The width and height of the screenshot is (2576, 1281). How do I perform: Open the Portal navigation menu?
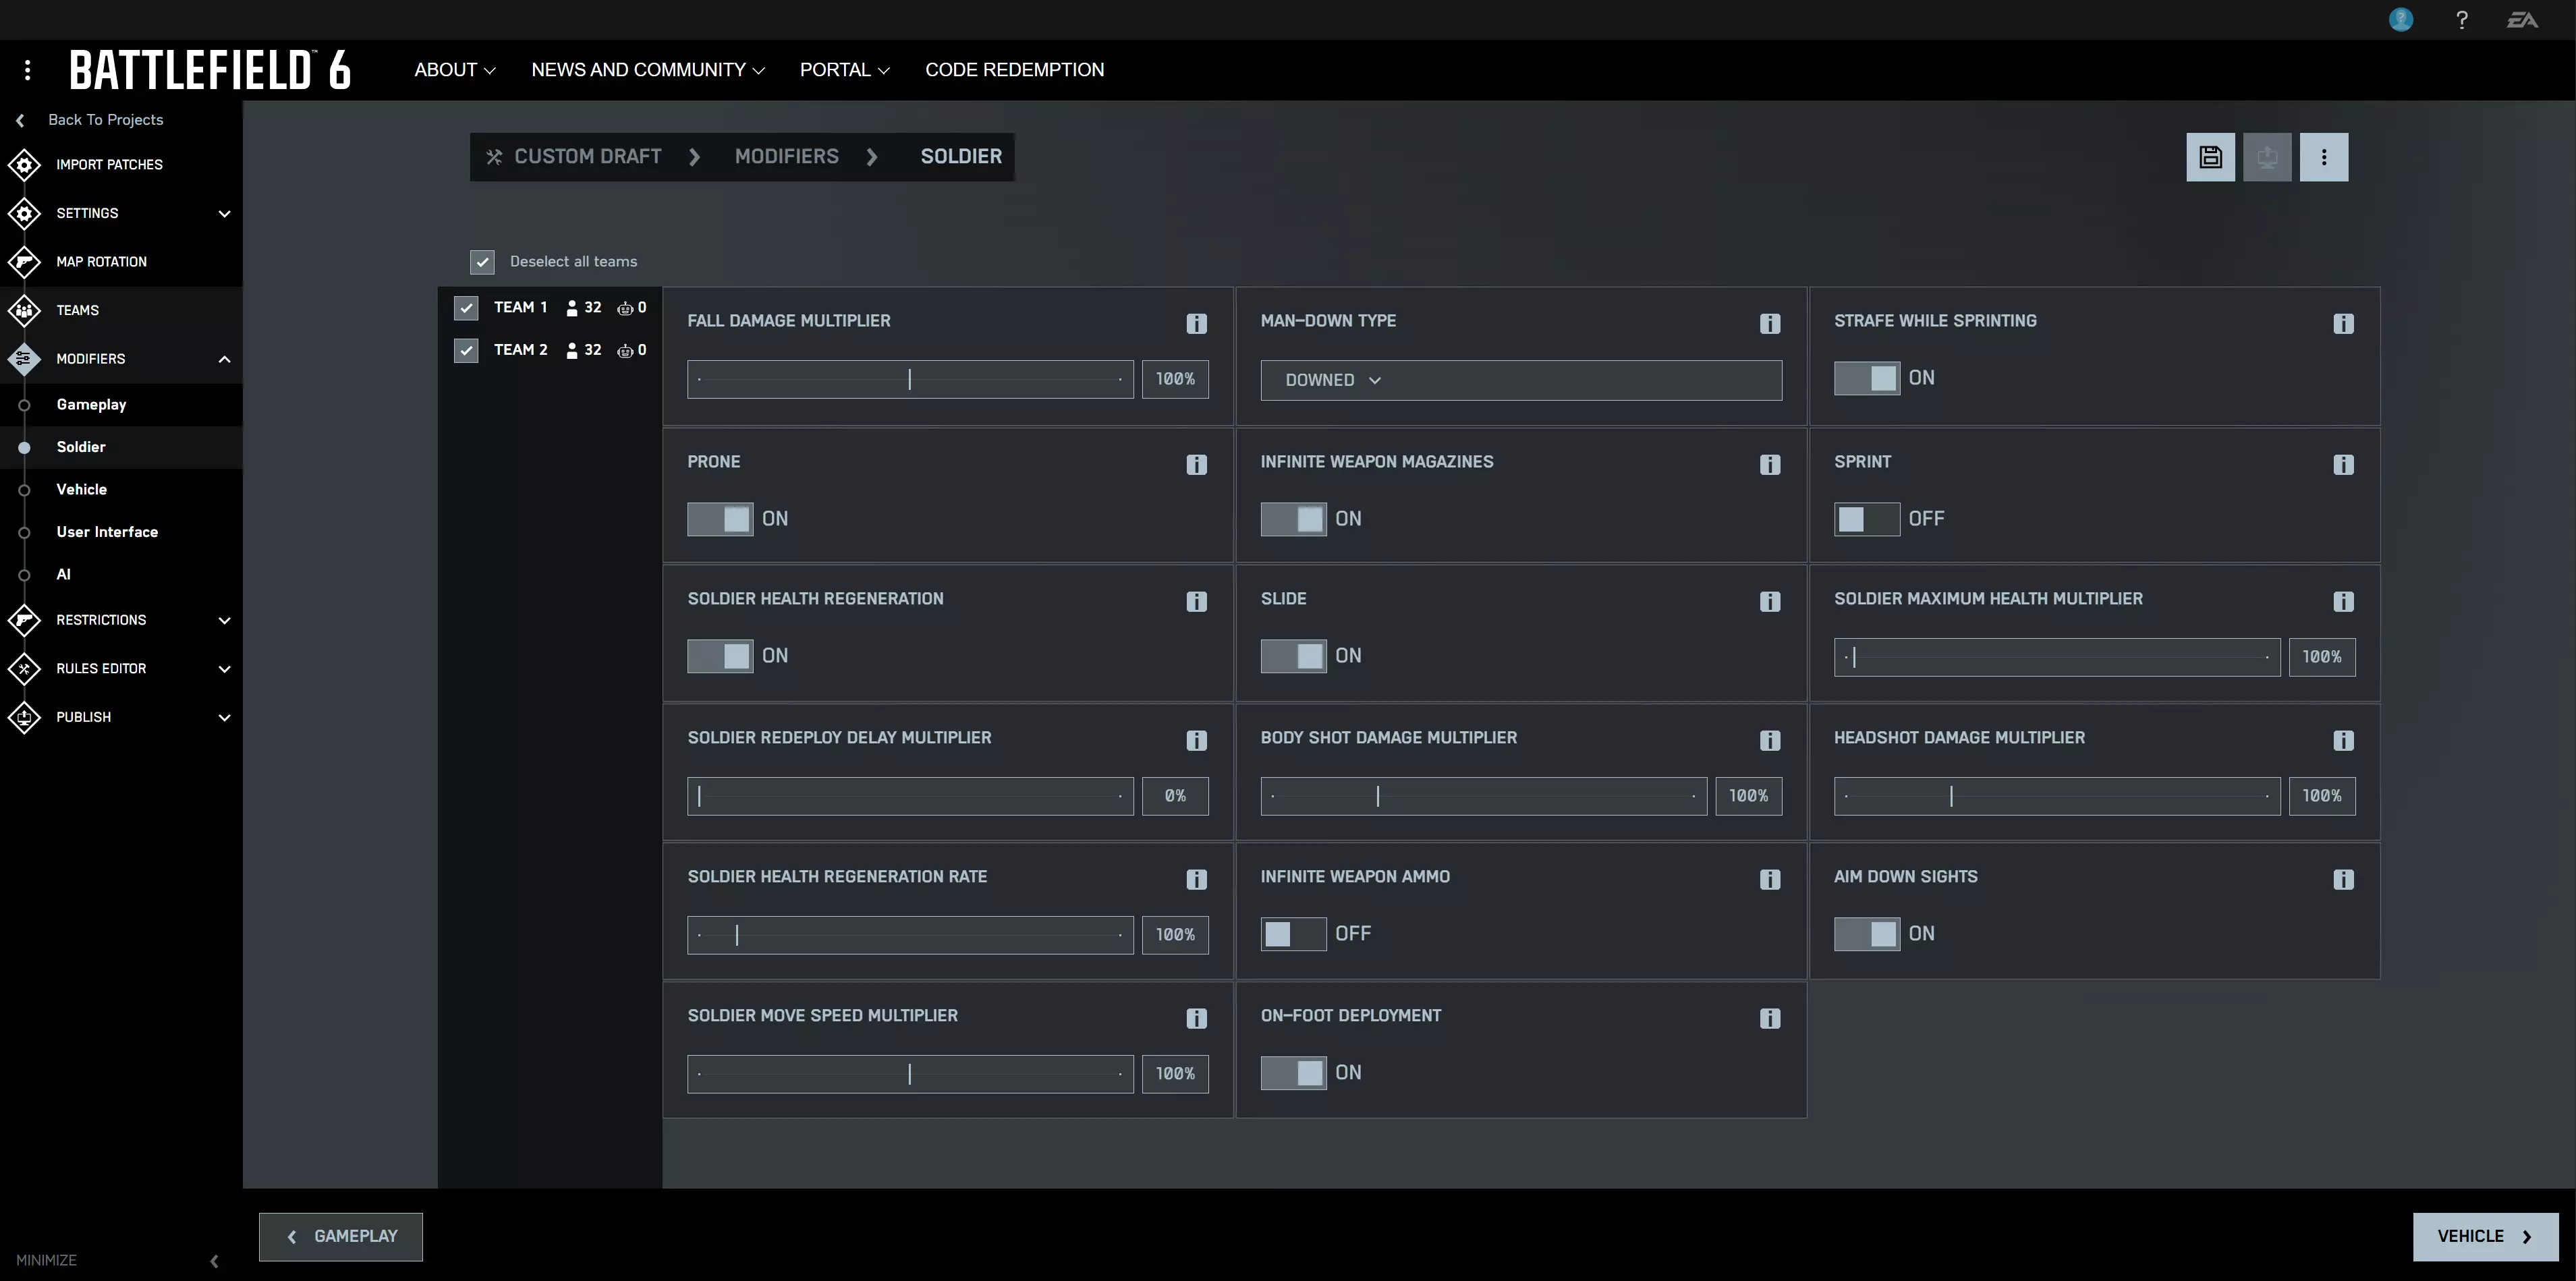point(844,70)
